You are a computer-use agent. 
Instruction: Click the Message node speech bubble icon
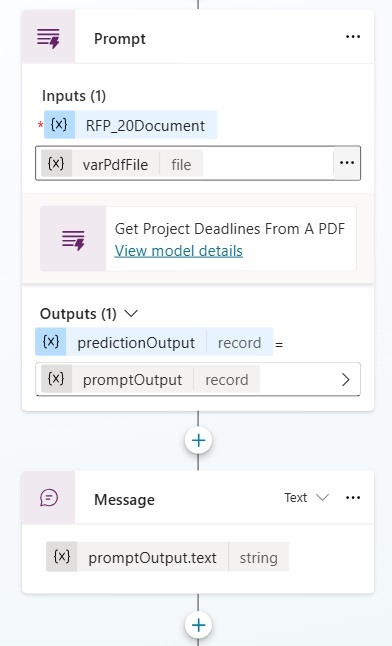[x=49, y=498]
